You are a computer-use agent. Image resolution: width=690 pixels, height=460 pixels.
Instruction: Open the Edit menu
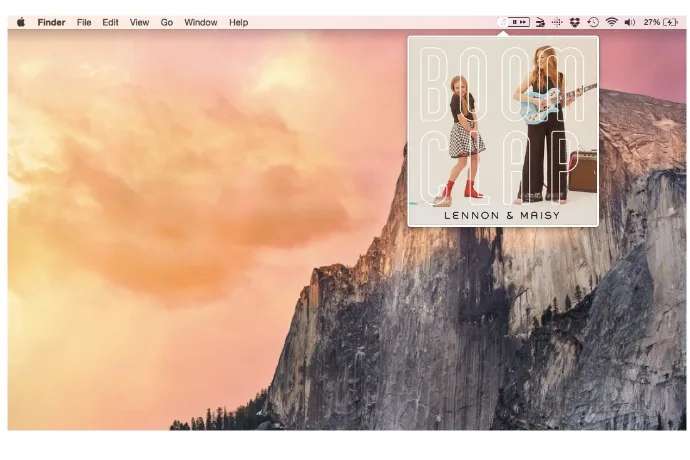110,21
